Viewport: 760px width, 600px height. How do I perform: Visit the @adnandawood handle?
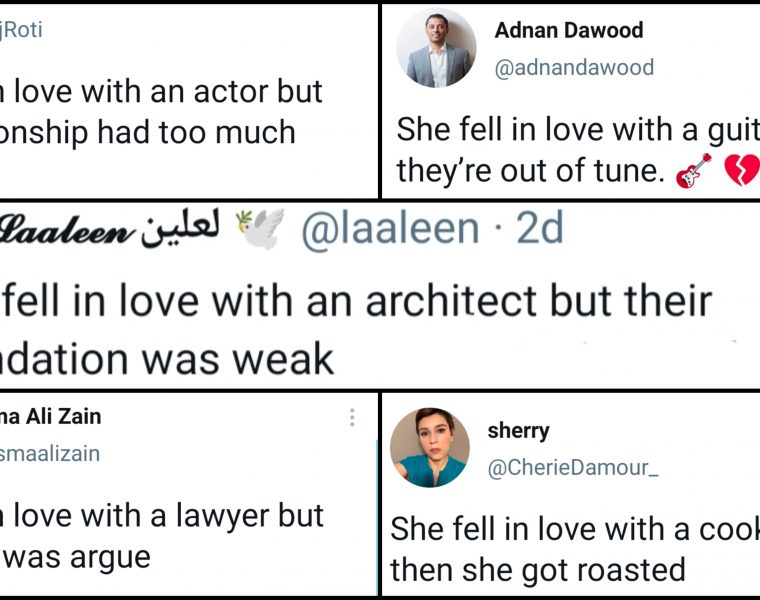(x=574, y=67)
